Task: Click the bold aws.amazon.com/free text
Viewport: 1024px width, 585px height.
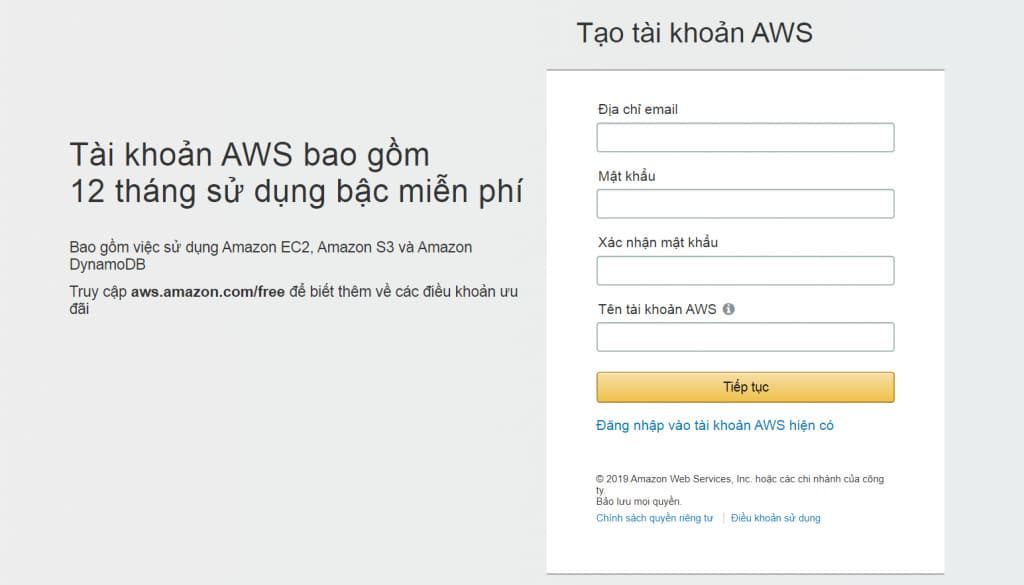Action: [x=208, y=292]
